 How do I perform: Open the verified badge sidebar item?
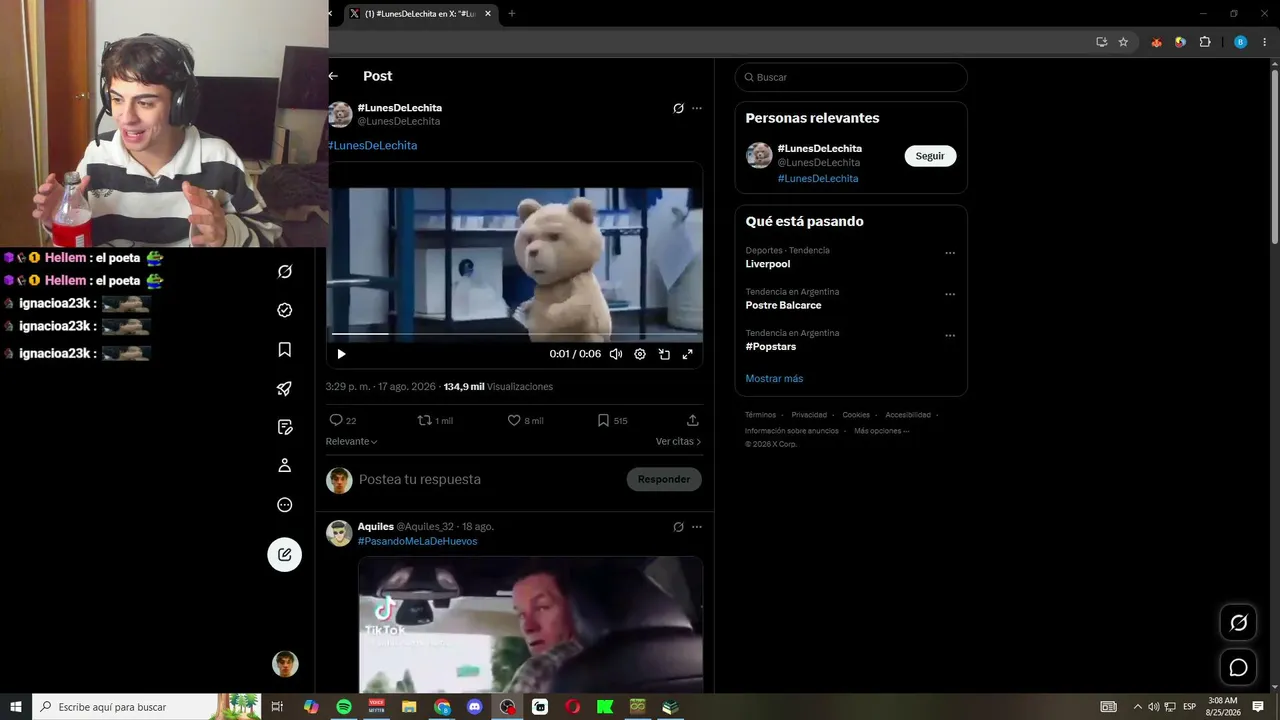click(x=285, y=311)
